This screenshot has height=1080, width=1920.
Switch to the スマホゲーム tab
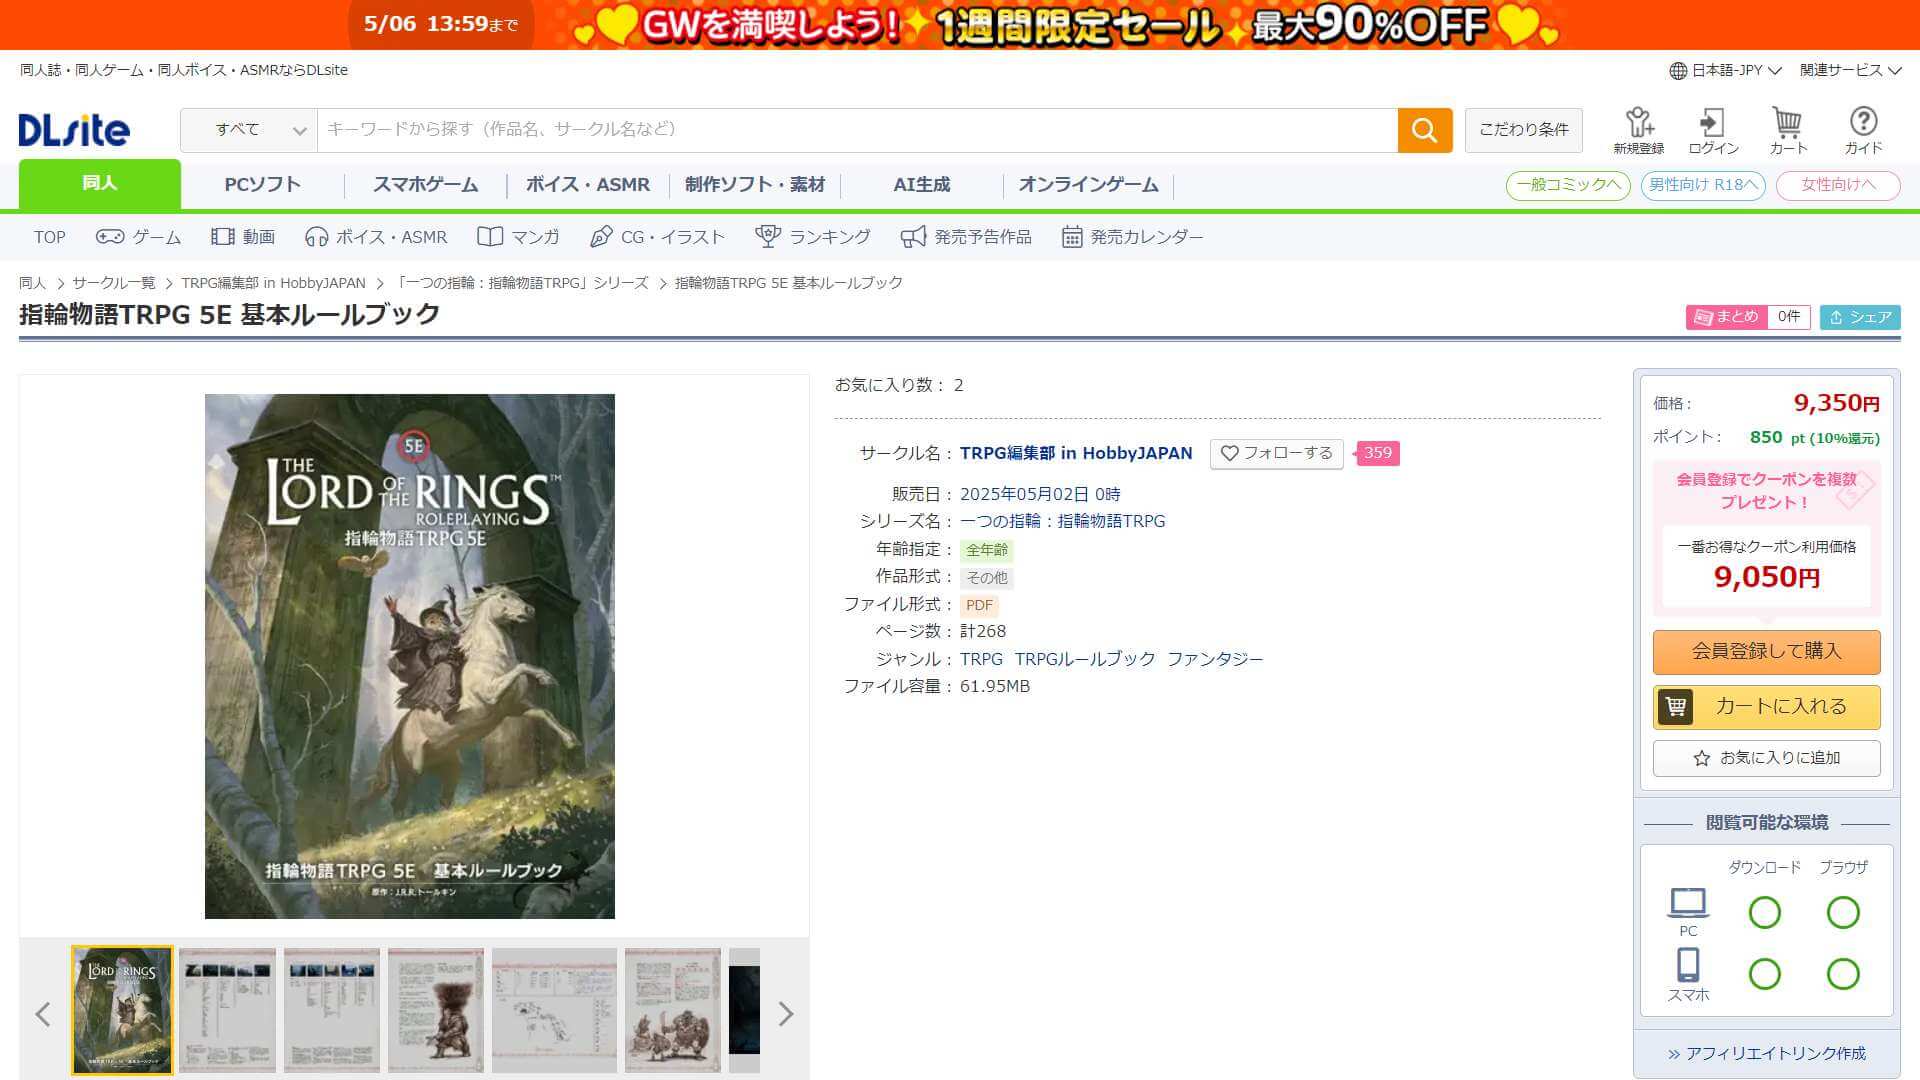tap(425, 185)
